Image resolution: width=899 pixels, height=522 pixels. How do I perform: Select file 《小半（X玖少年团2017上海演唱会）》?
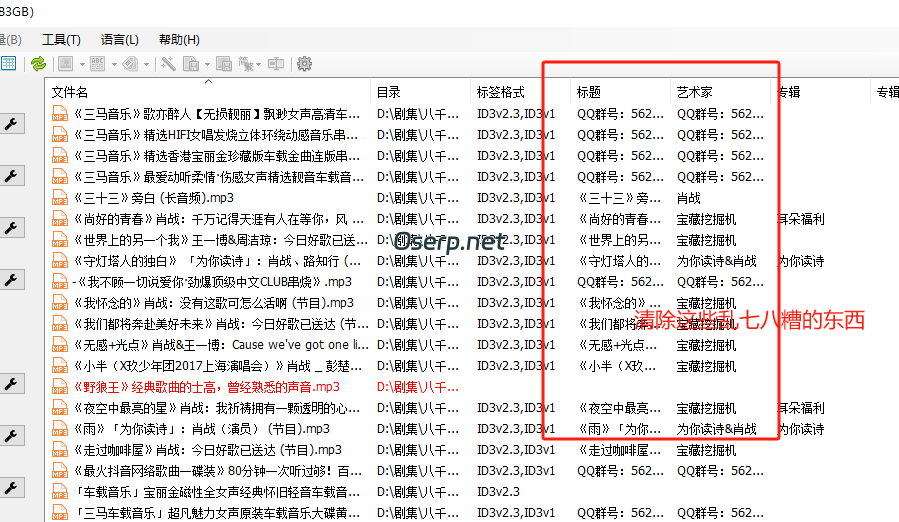coord(218,366)
